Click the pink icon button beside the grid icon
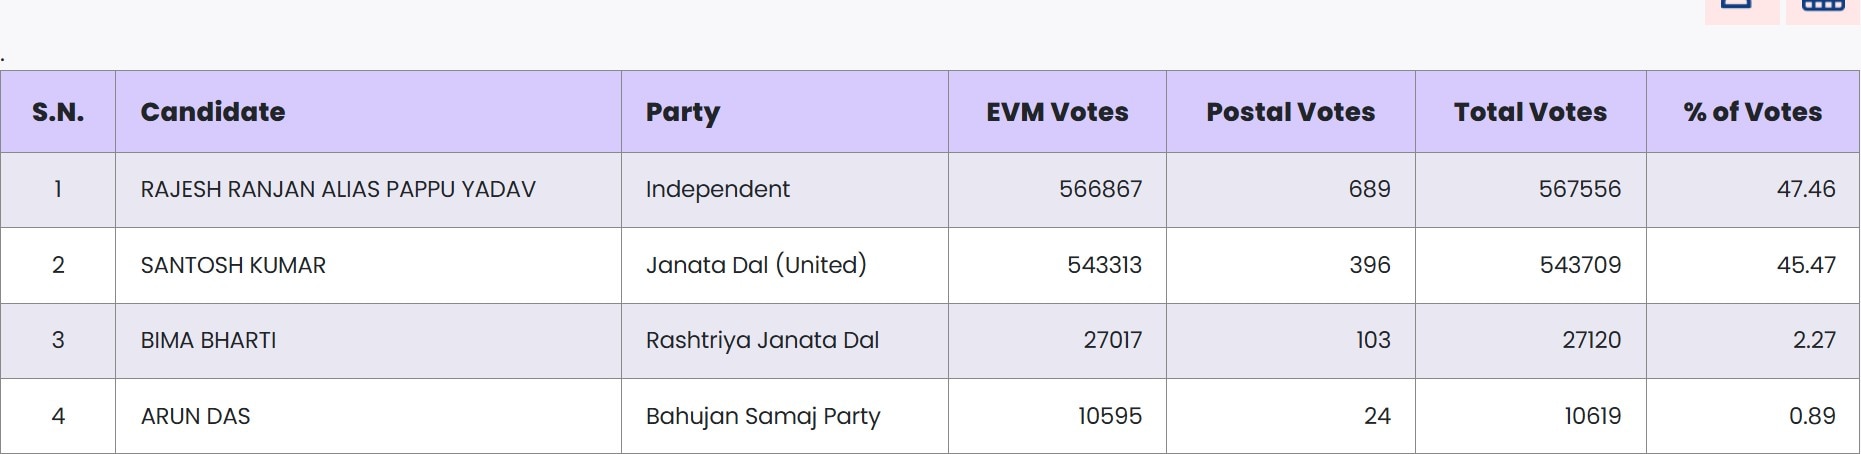 point(1741,8)
